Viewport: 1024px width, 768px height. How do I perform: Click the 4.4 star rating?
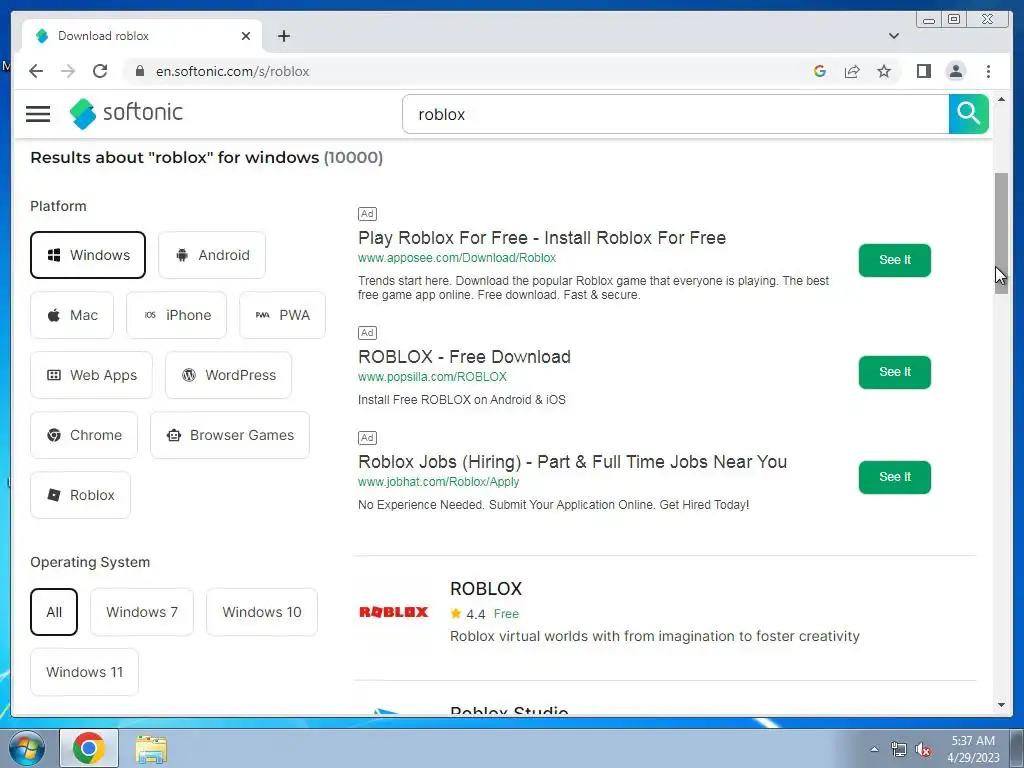tap(468, 614)
